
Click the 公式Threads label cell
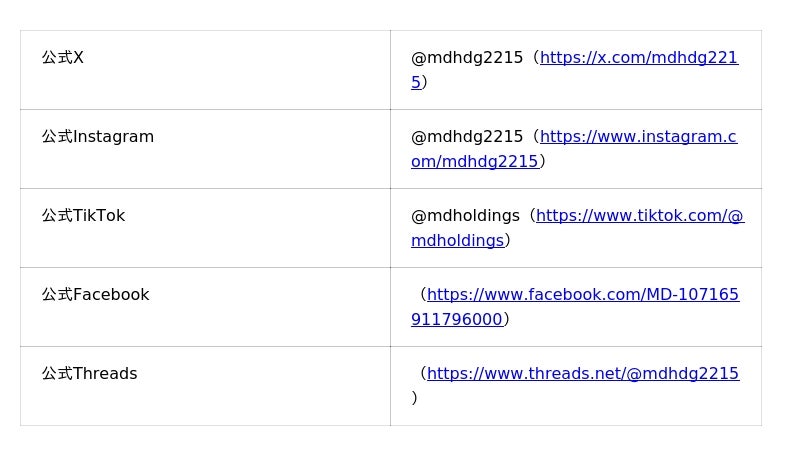click(x=89, y=374)
